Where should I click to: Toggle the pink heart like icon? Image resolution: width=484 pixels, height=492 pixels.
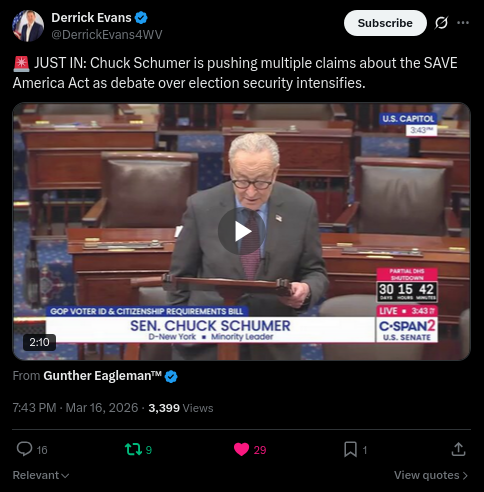coord(241,449)
